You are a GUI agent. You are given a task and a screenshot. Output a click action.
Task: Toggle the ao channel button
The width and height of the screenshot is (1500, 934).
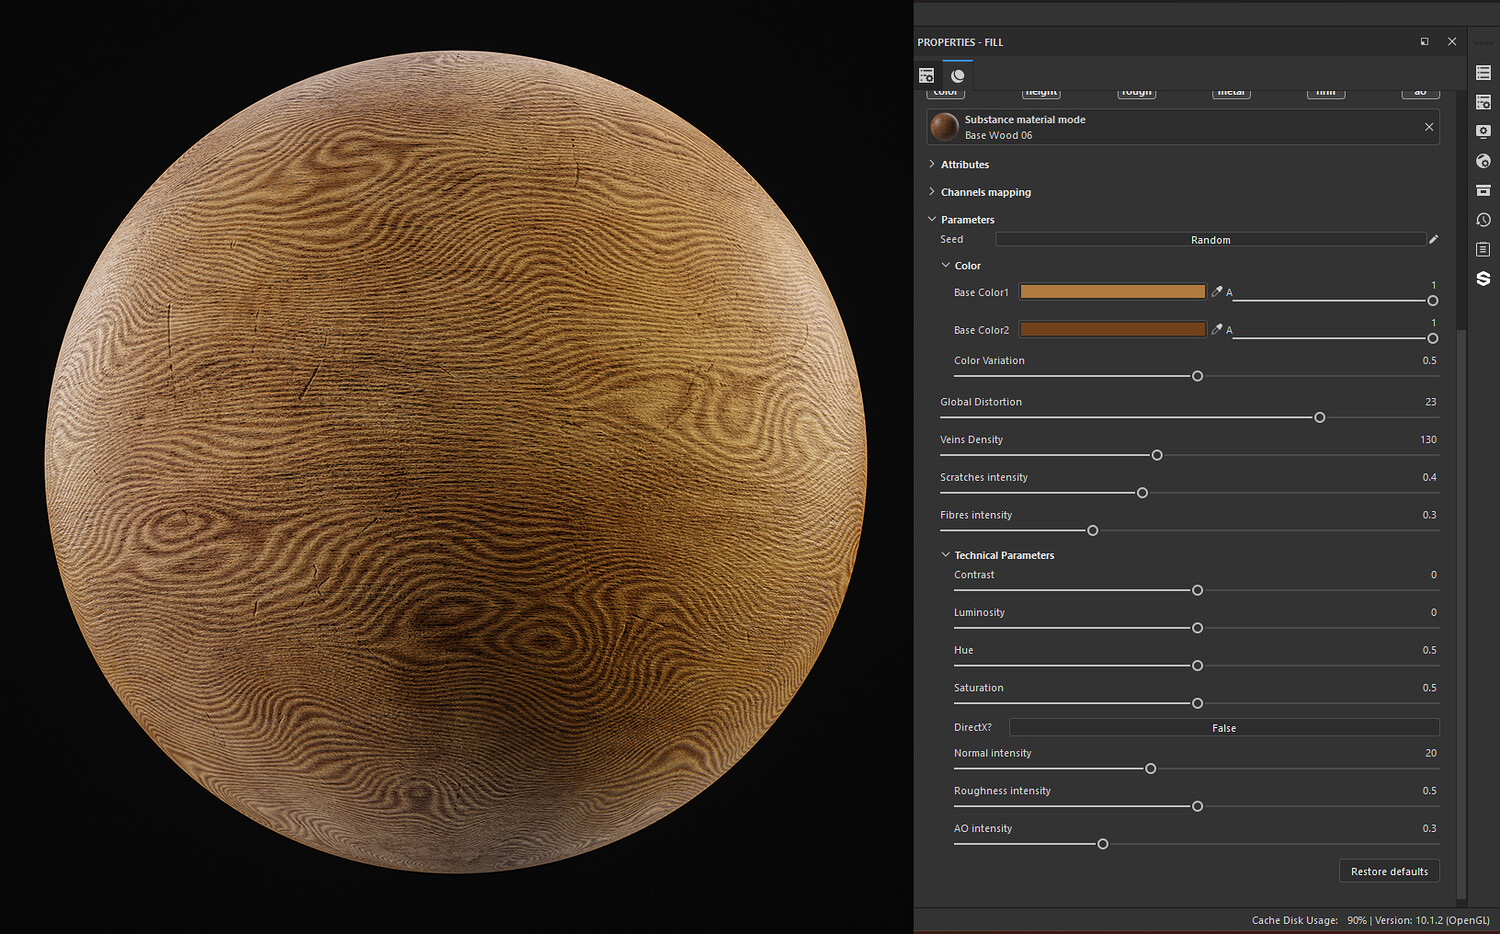click(x=1420, y=93)
